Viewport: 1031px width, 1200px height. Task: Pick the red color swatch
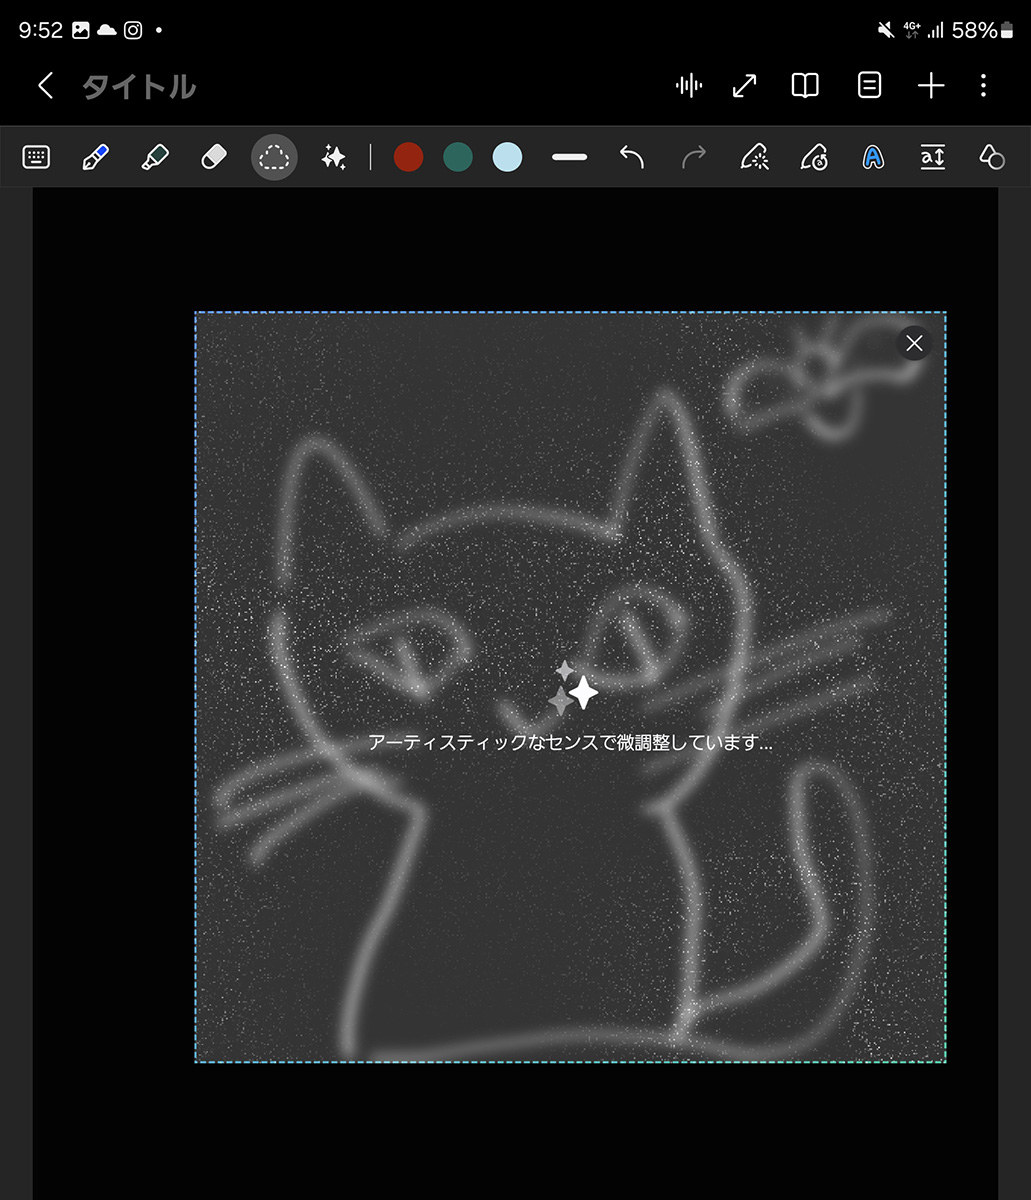pyautogui.click(x=408, y=157)
